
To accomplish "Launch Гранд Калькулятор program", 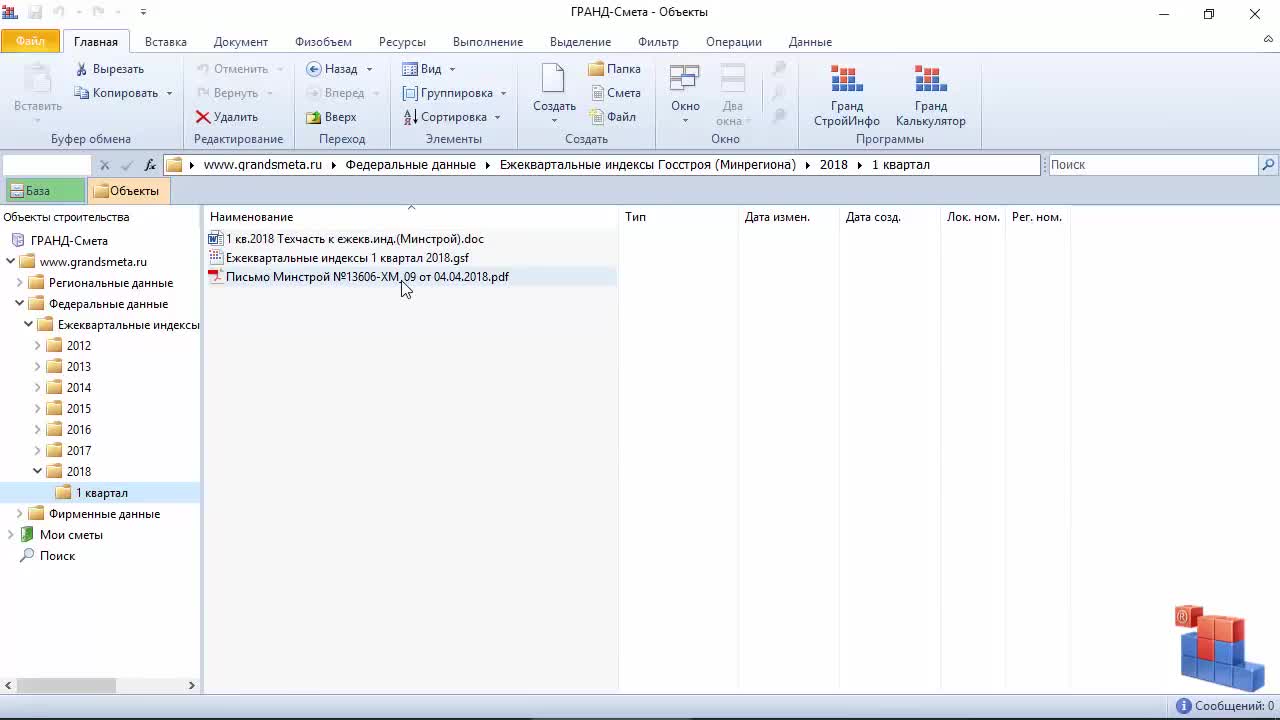I will 931,95.
